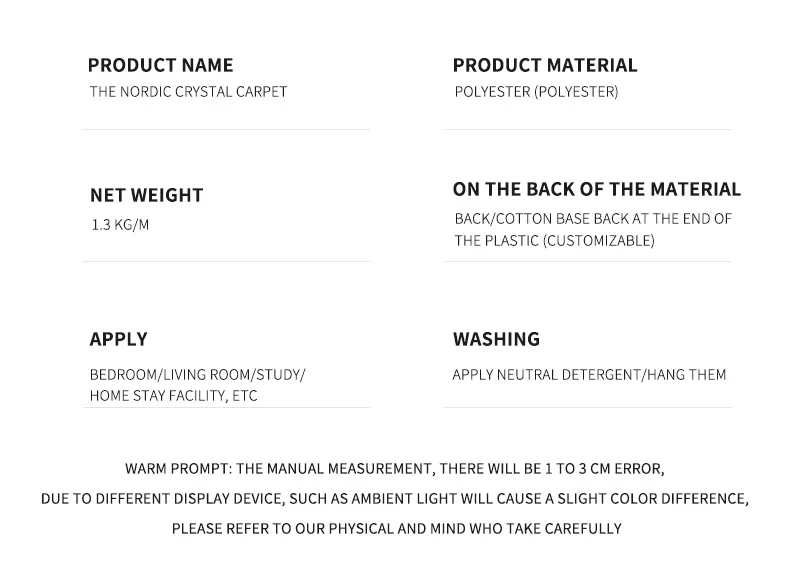The height and width of the screenshot is (579, 790).
Task: Click the HOME STAY FACILITY, ETC text
Action: (x=173, y=396)
